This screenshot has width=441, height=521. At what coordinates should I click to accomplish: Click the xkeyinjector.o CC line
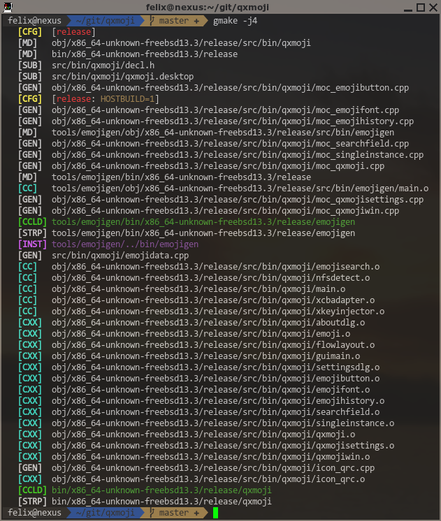click(x=201, y=311)
